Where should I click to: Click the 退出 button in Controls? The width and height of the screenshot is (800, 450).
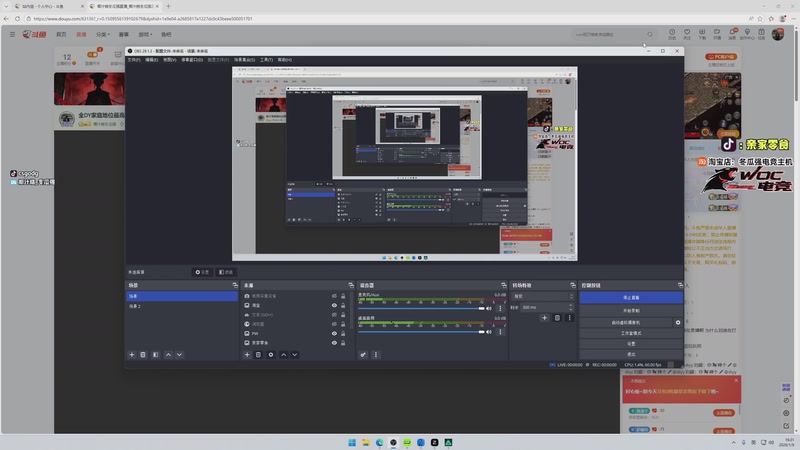click(631, 354)
